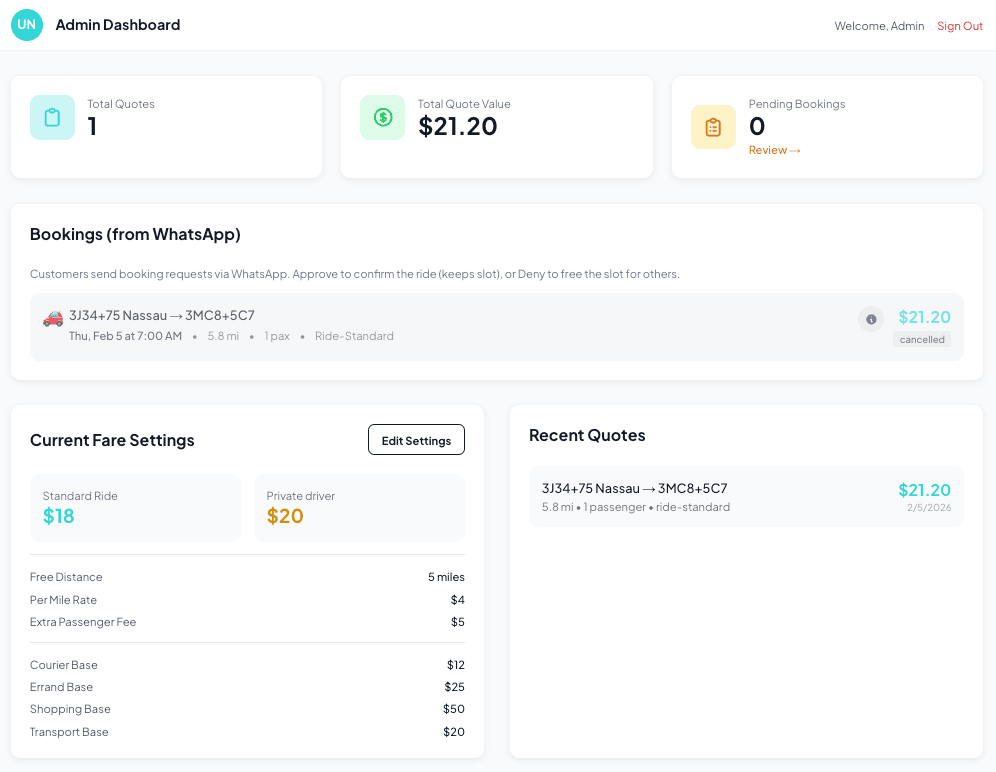Click the Welcome, Admin header text
The height and width of the screenshot is (772, 996).
coord(879,26)
